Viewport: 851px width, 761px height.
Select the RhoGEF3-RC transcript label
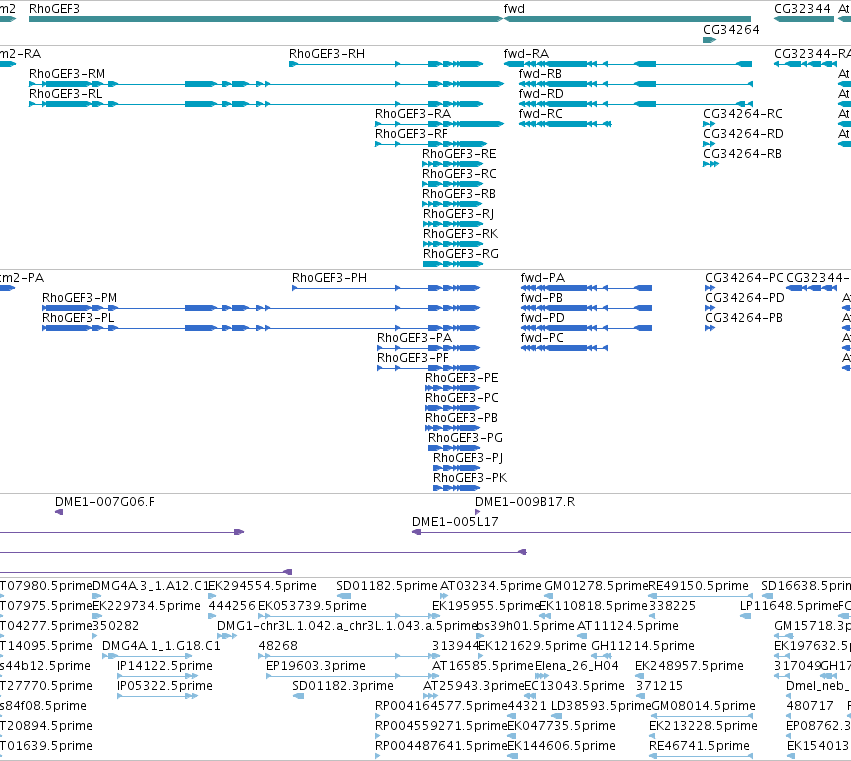[x=460, y=174]
